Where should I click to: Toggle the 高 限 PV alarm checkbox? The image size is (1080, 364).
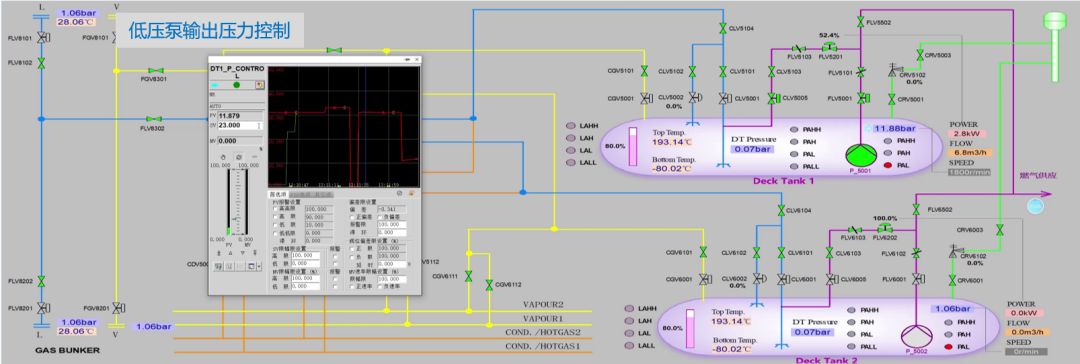[x=275, y=216]
